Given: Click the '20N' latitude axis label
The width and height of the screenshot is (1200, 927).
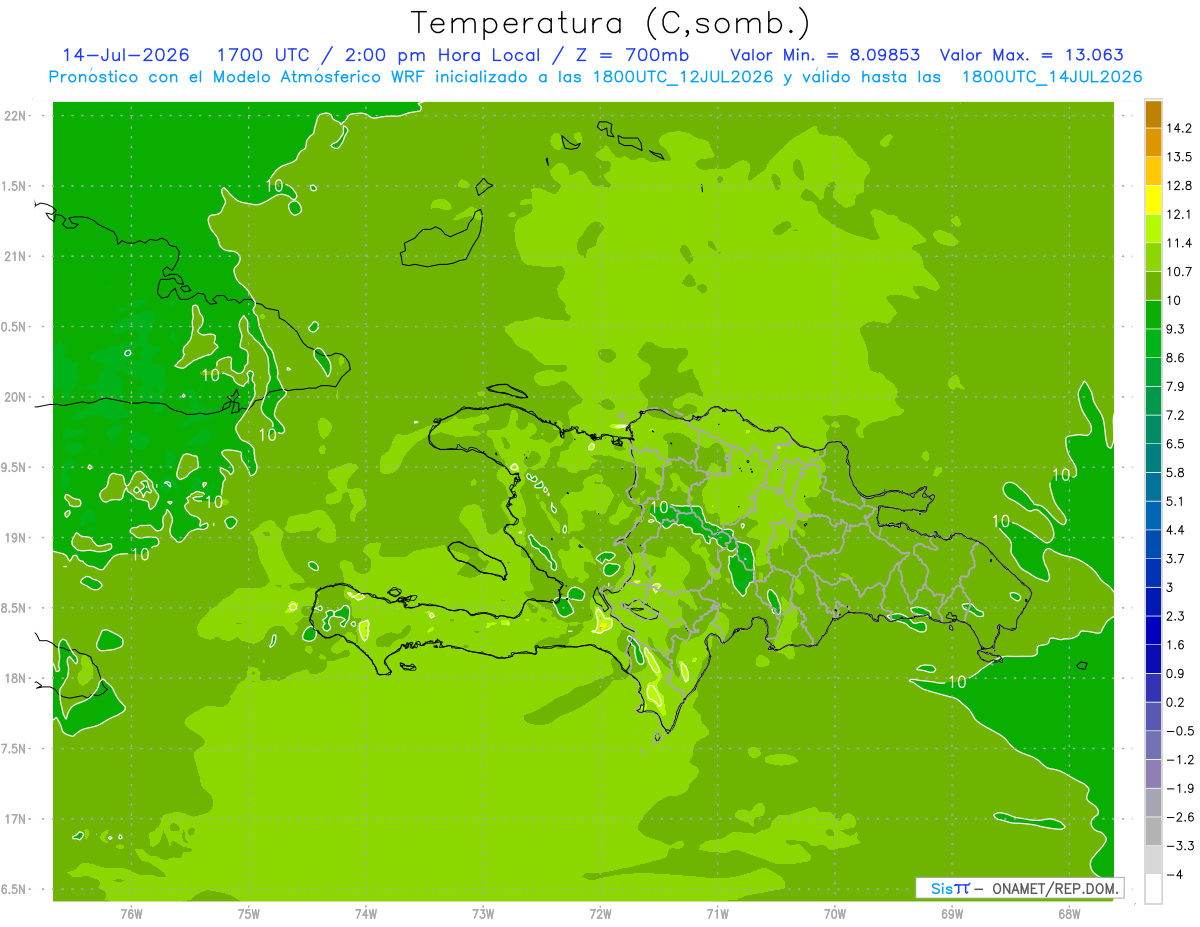Looking at the screenshot, I should (15, 398).
